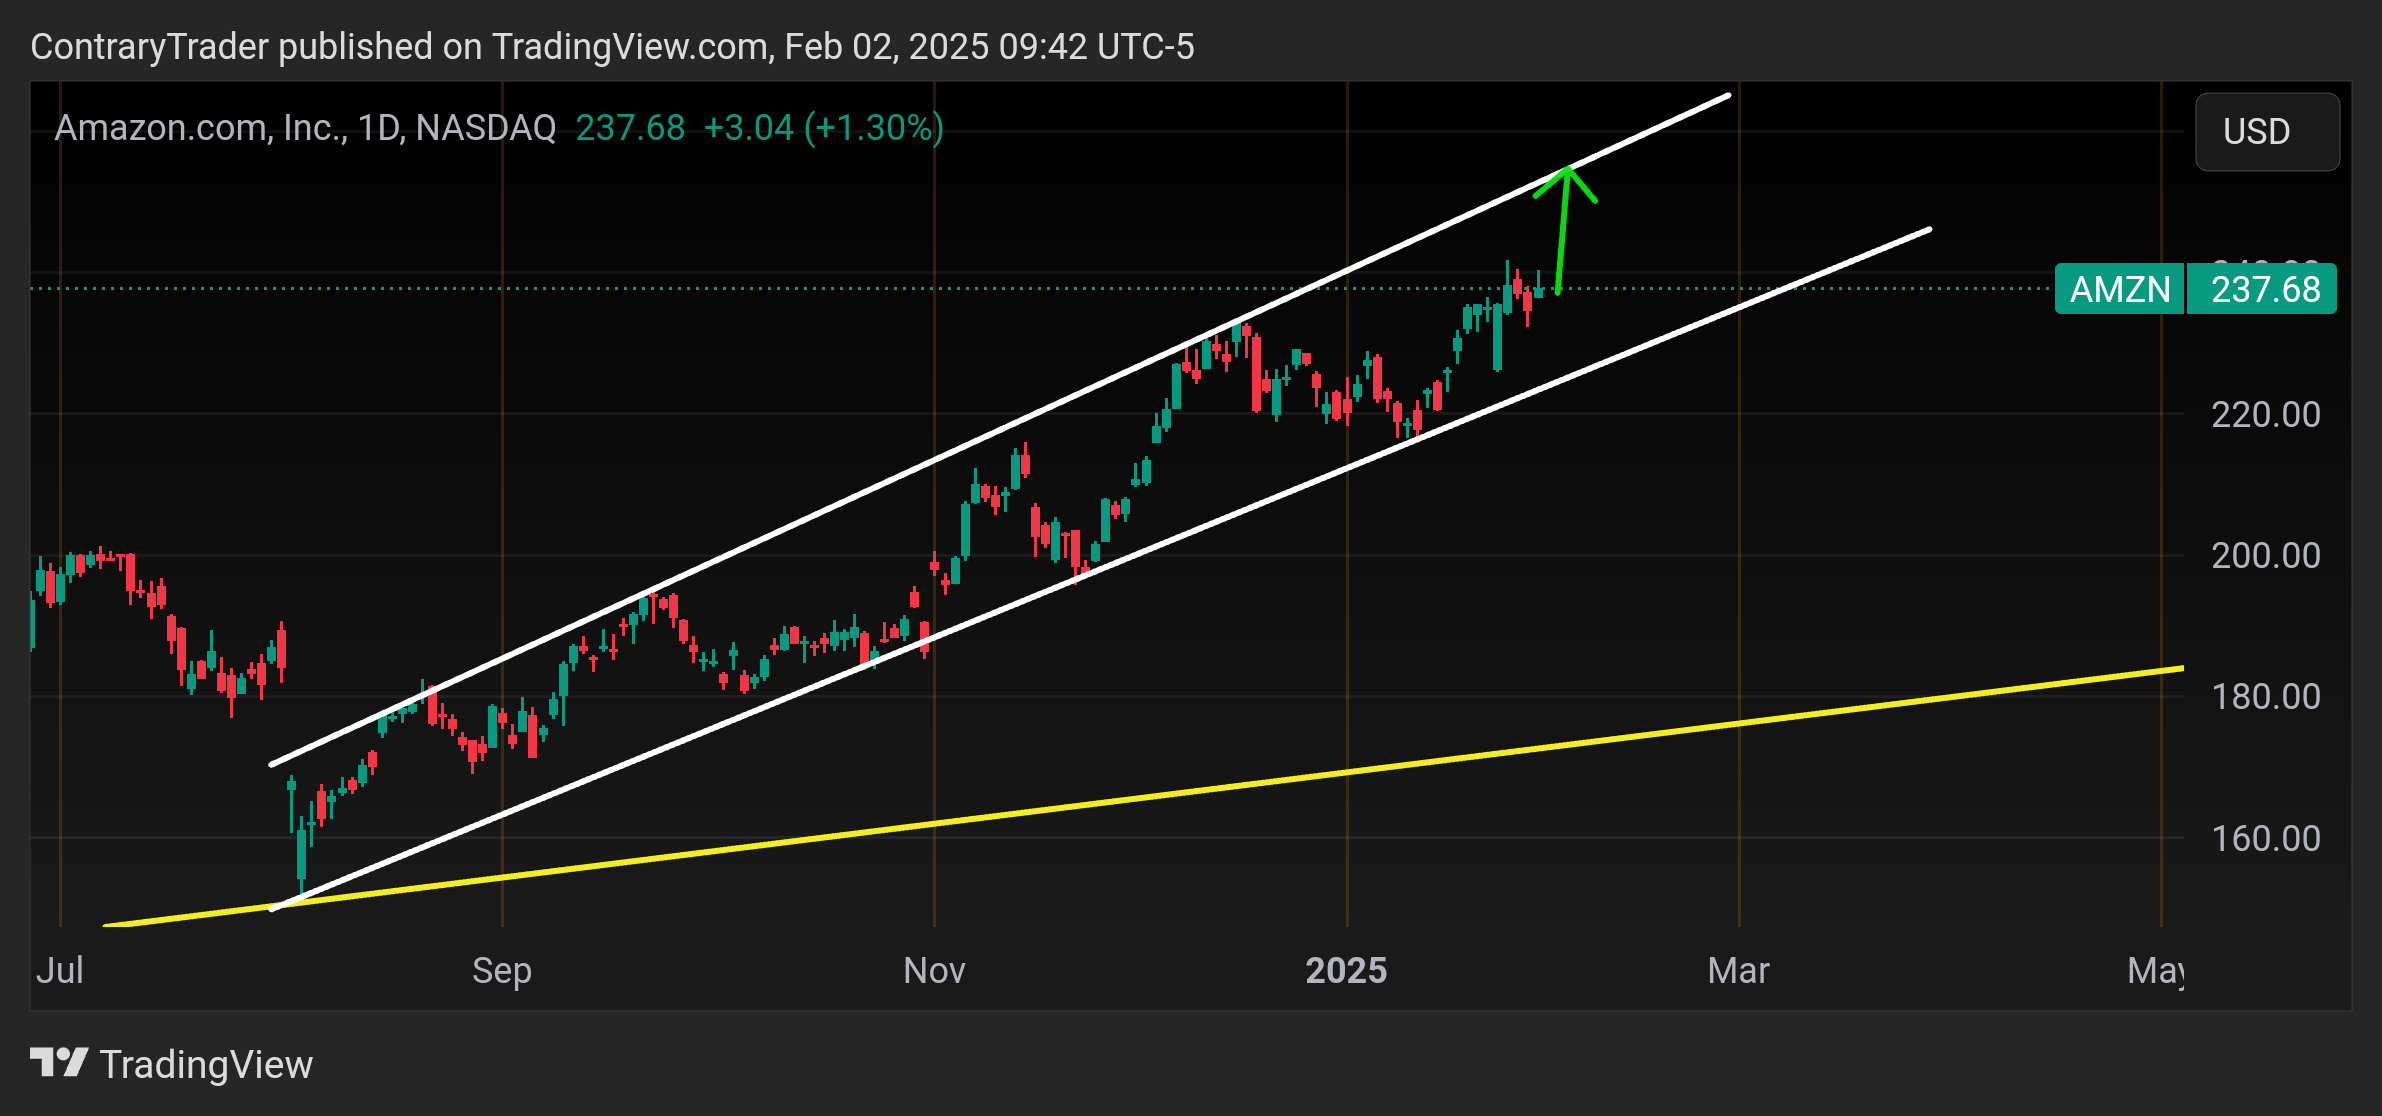Click the 160.00 price axis label
The width and height of the screenshot is (2382, 1116).
coord(2266,838)
